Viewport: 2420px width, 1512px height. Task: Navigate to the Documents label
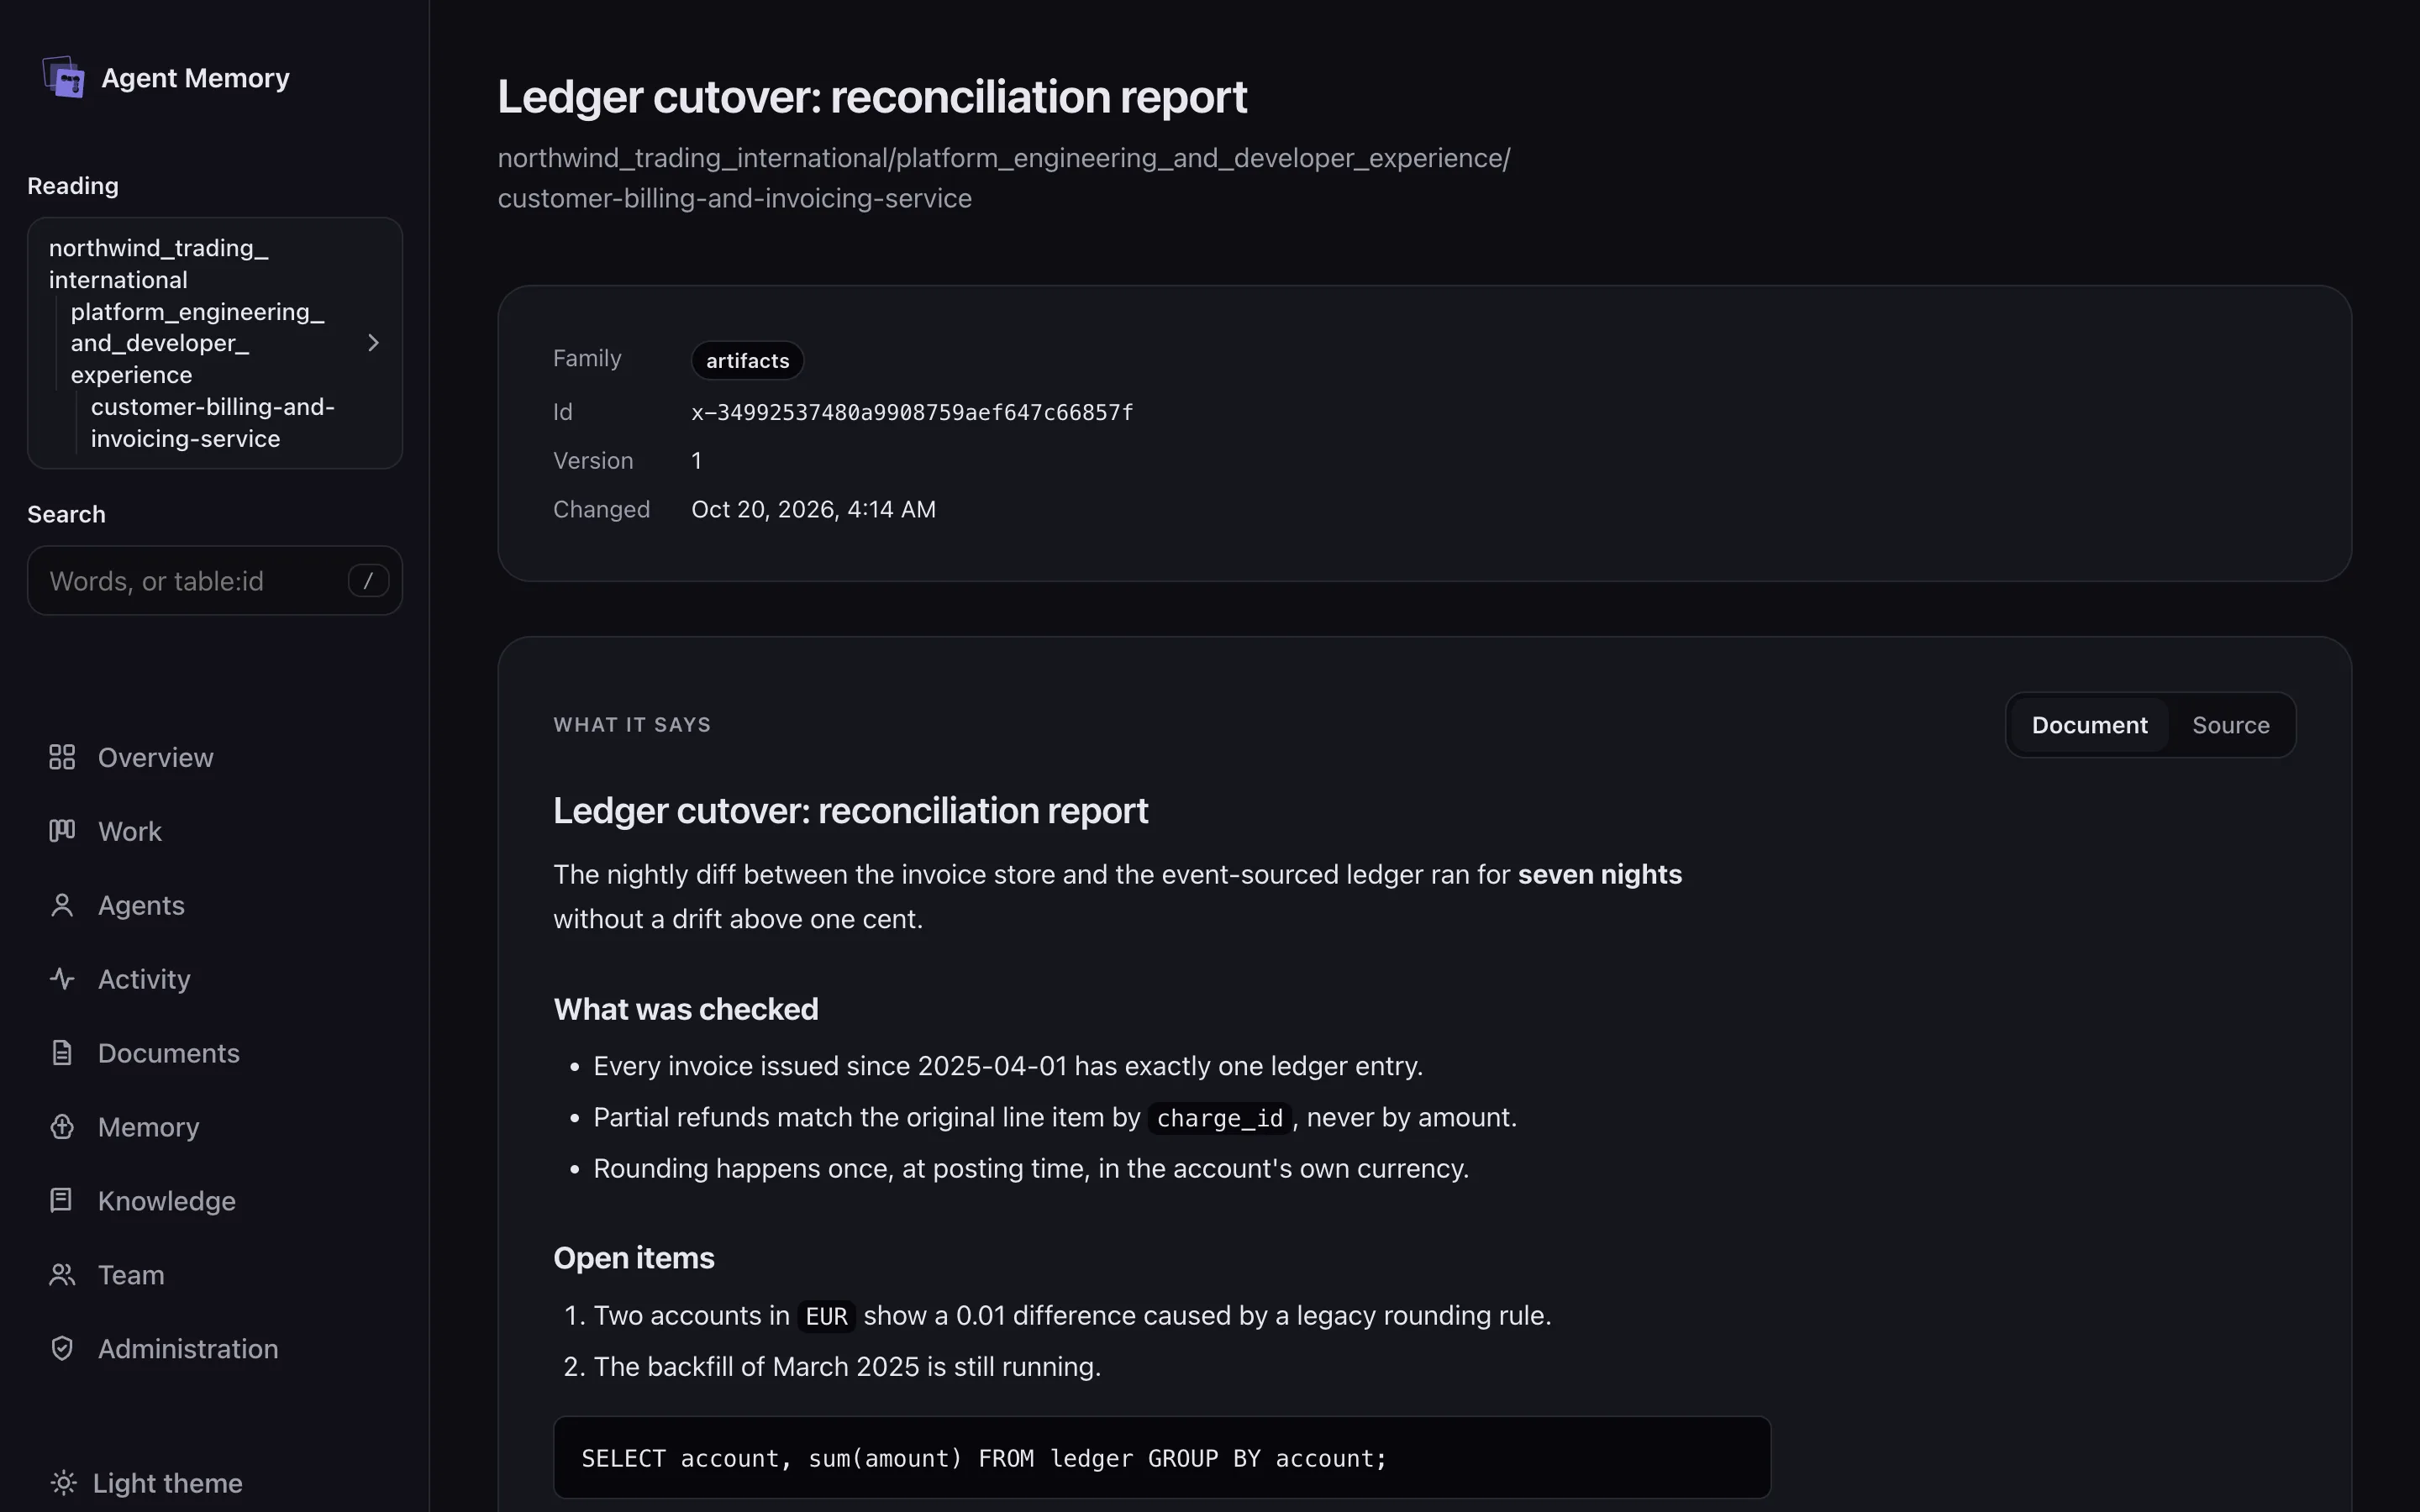169,1054
